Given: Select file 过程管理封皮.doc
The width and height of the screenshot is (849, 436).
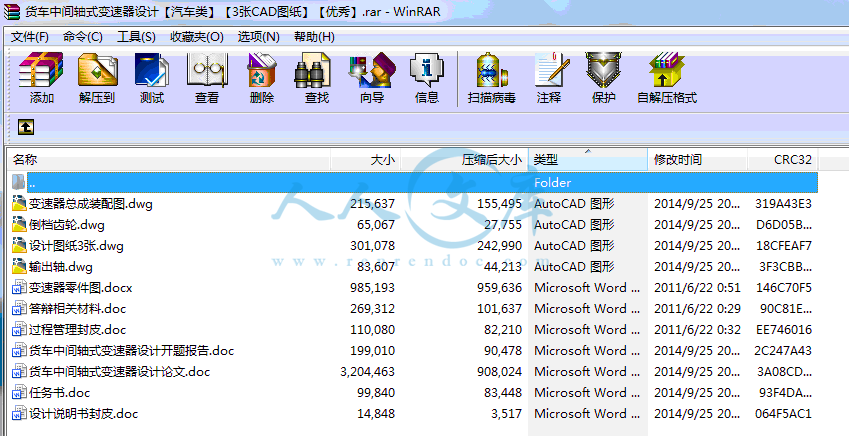Looking at the screenshot, I should click(77, 329).
